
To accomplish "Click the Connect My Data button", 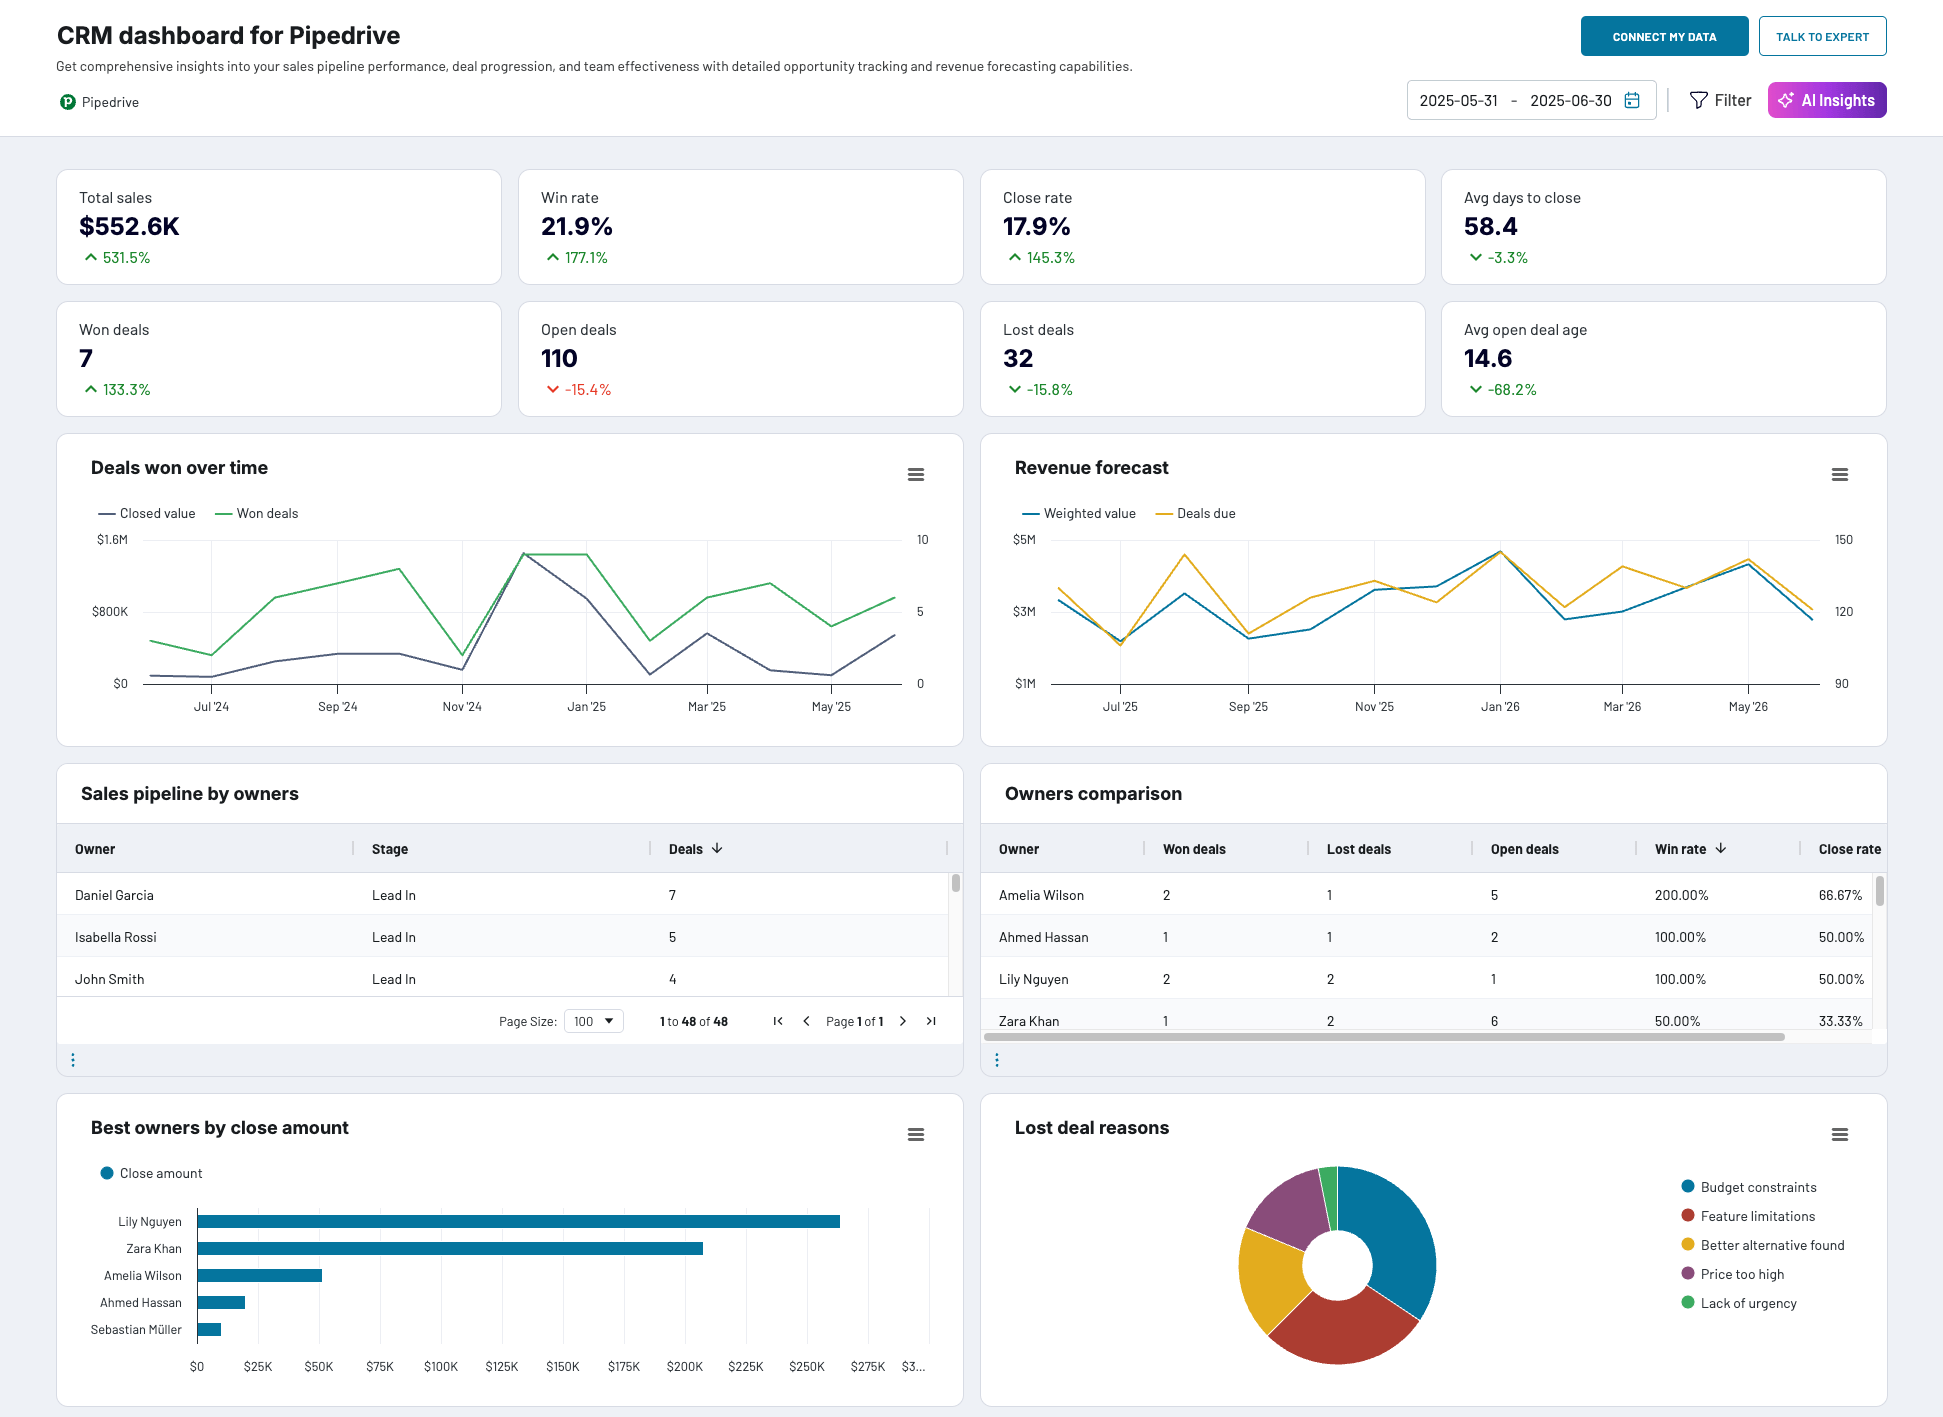I will 1664,36.
